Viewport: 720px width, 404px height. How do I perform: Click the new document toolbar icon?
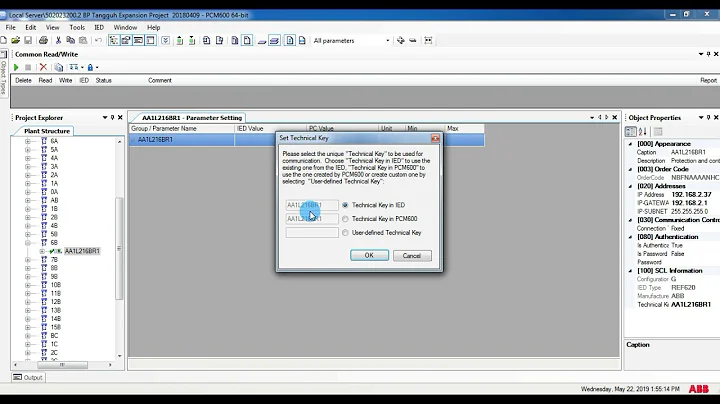(x=4, y=40)
